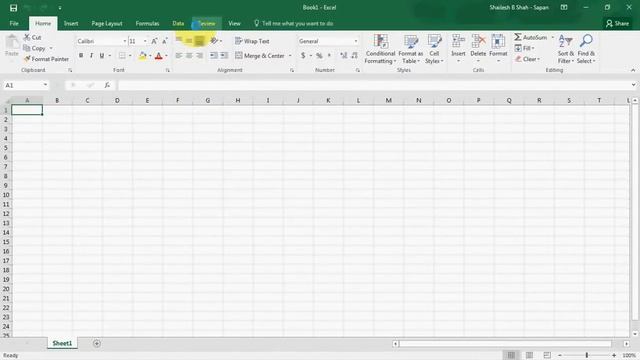
Task: Switch to the View tab
Action: (234, 24)
